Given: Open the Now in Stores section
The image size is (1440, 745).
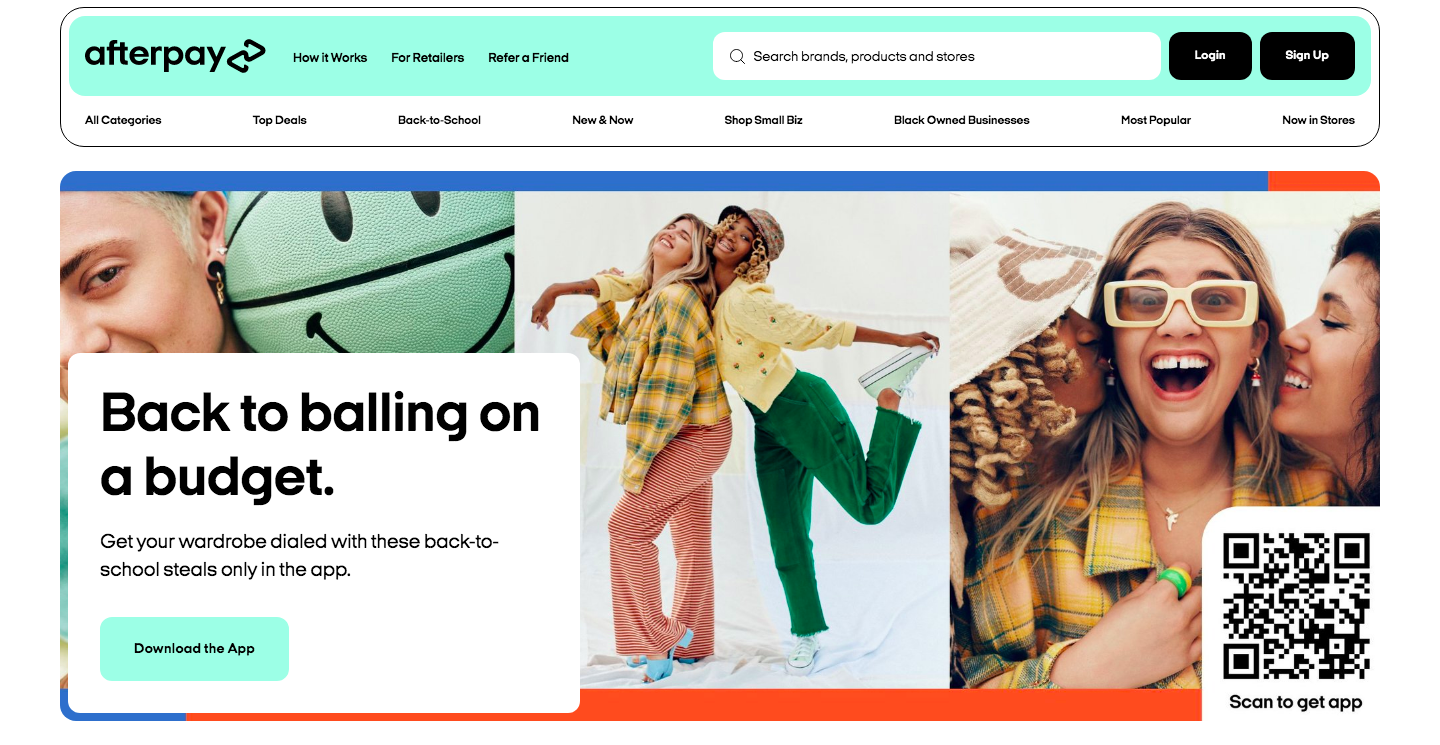Looking at the screenshot, I should (x=1318, y=120).
